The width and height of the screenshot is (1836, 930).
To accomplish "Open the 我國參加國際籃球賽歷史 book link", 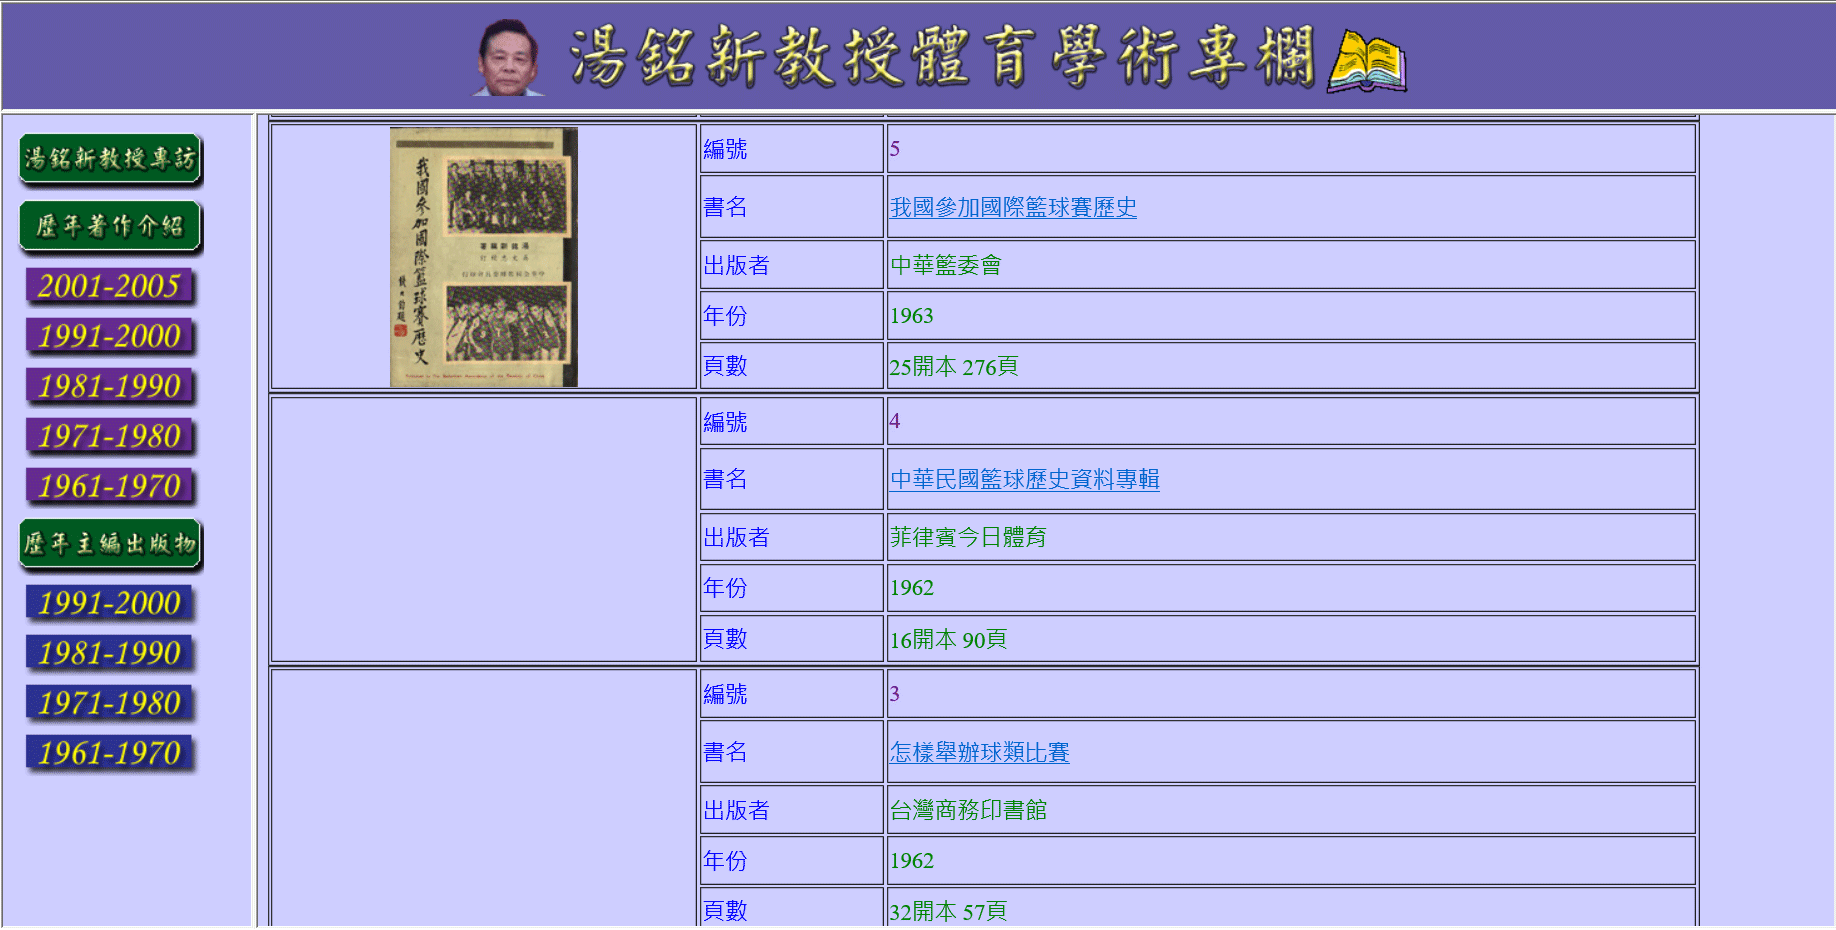I will click(1013, 208).
